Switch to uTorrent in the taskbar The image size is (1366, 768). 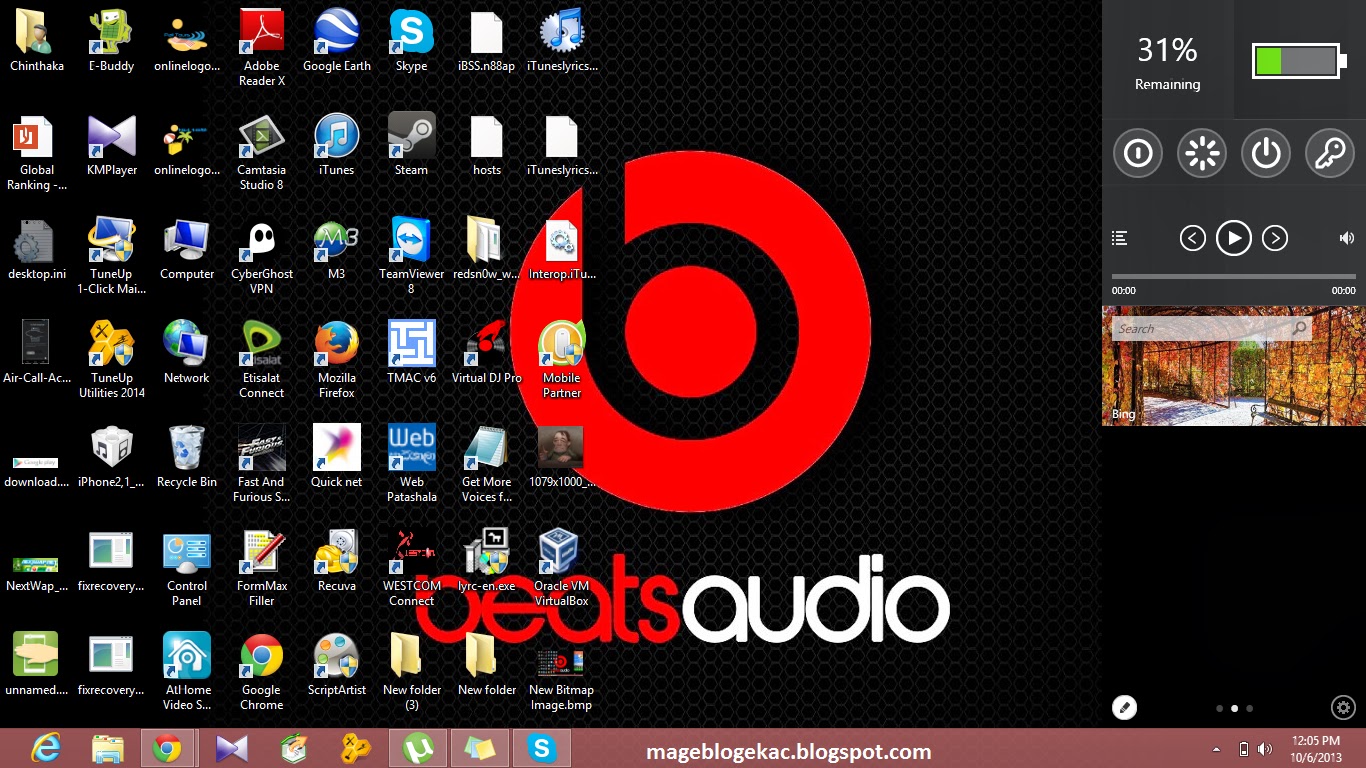tap(417, 748)
